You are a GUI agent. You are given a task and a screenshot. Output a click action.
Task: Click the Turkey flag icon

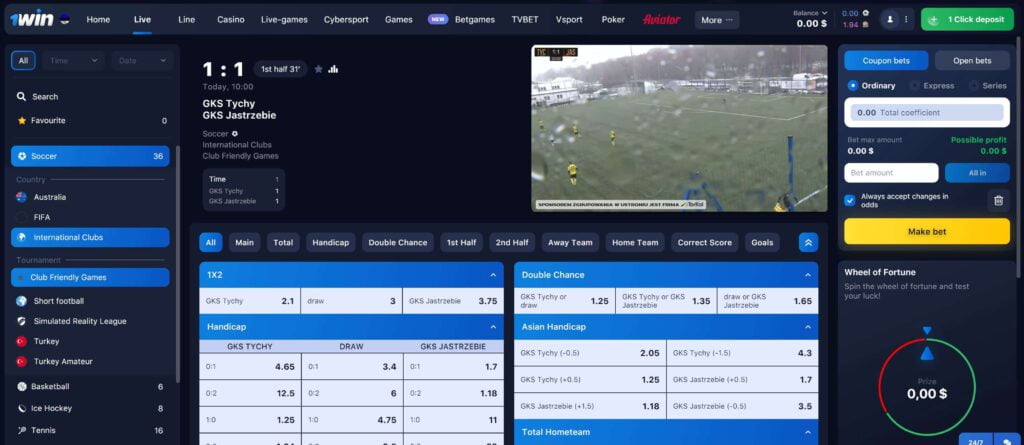click(22, 341)
